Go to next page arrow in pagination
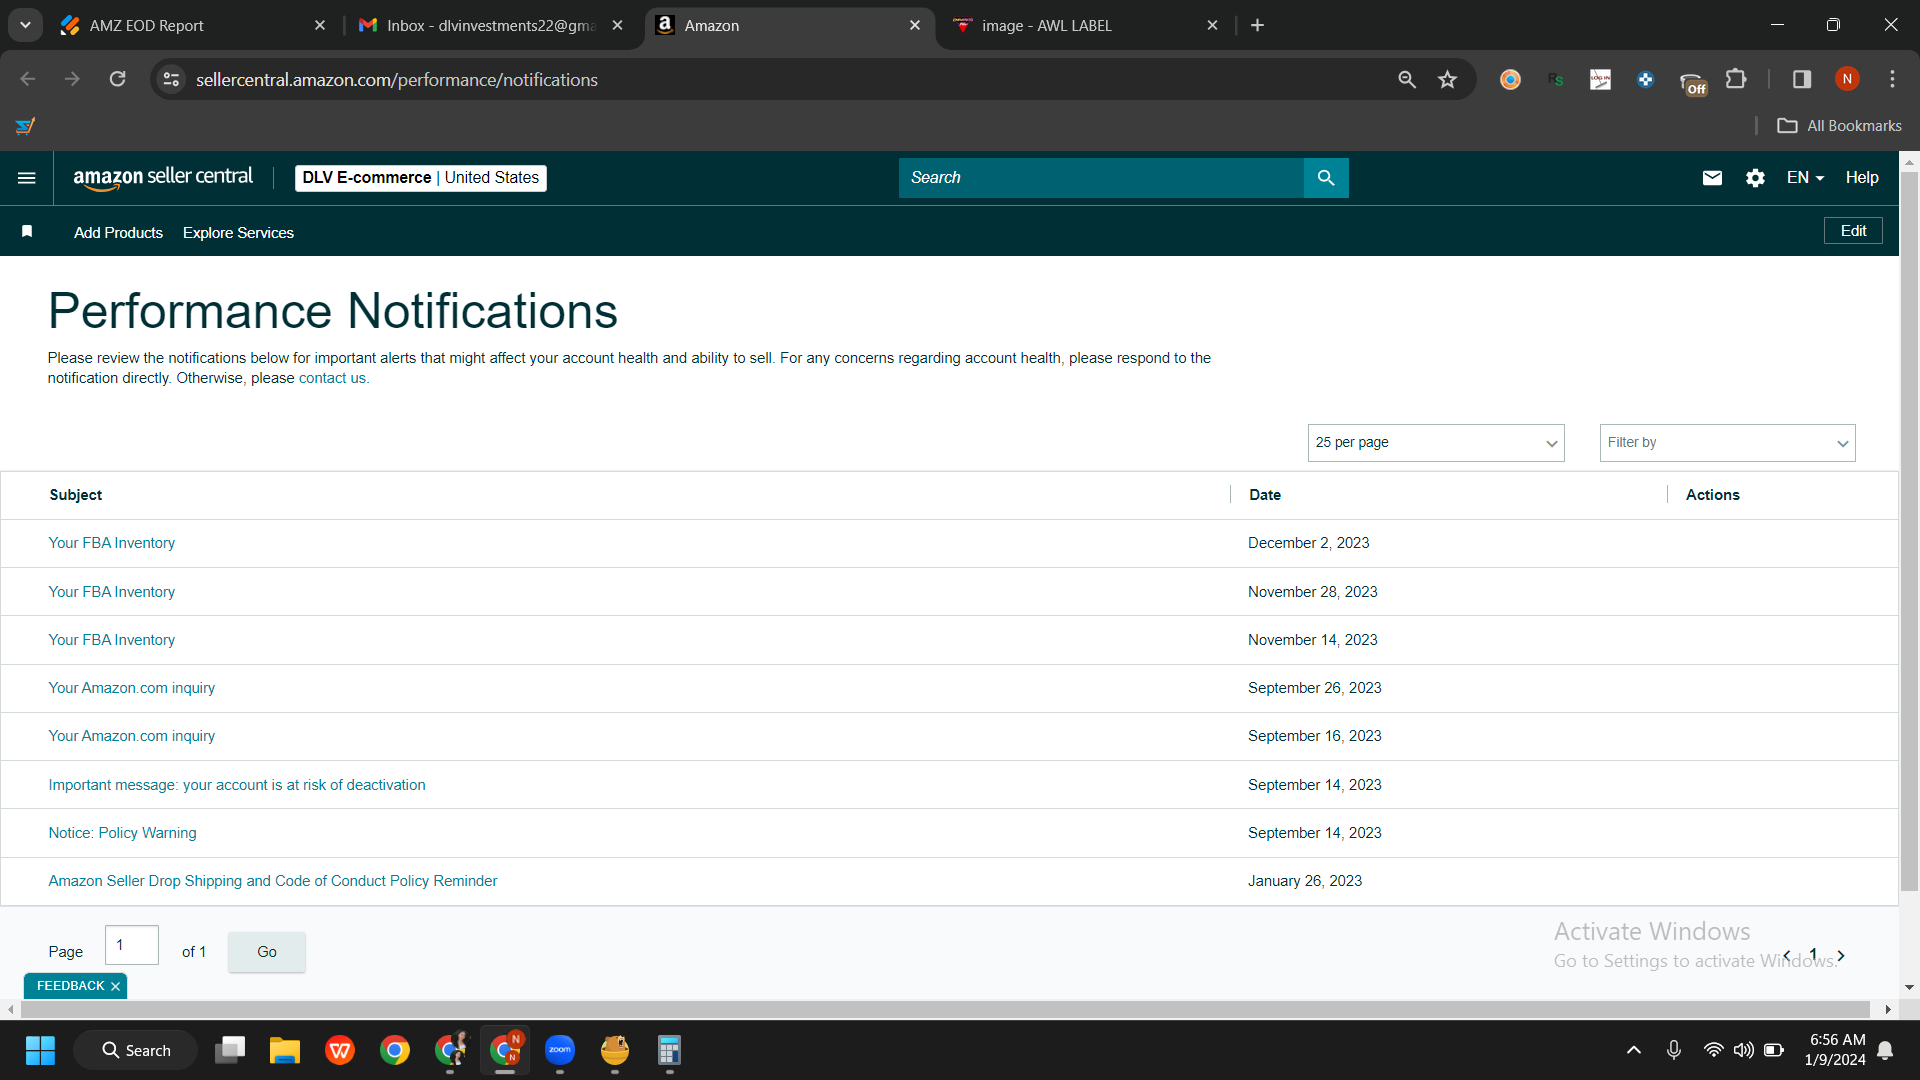Image resolution: width=1920 pixels, height=1080 pixels. (1841, 956)
